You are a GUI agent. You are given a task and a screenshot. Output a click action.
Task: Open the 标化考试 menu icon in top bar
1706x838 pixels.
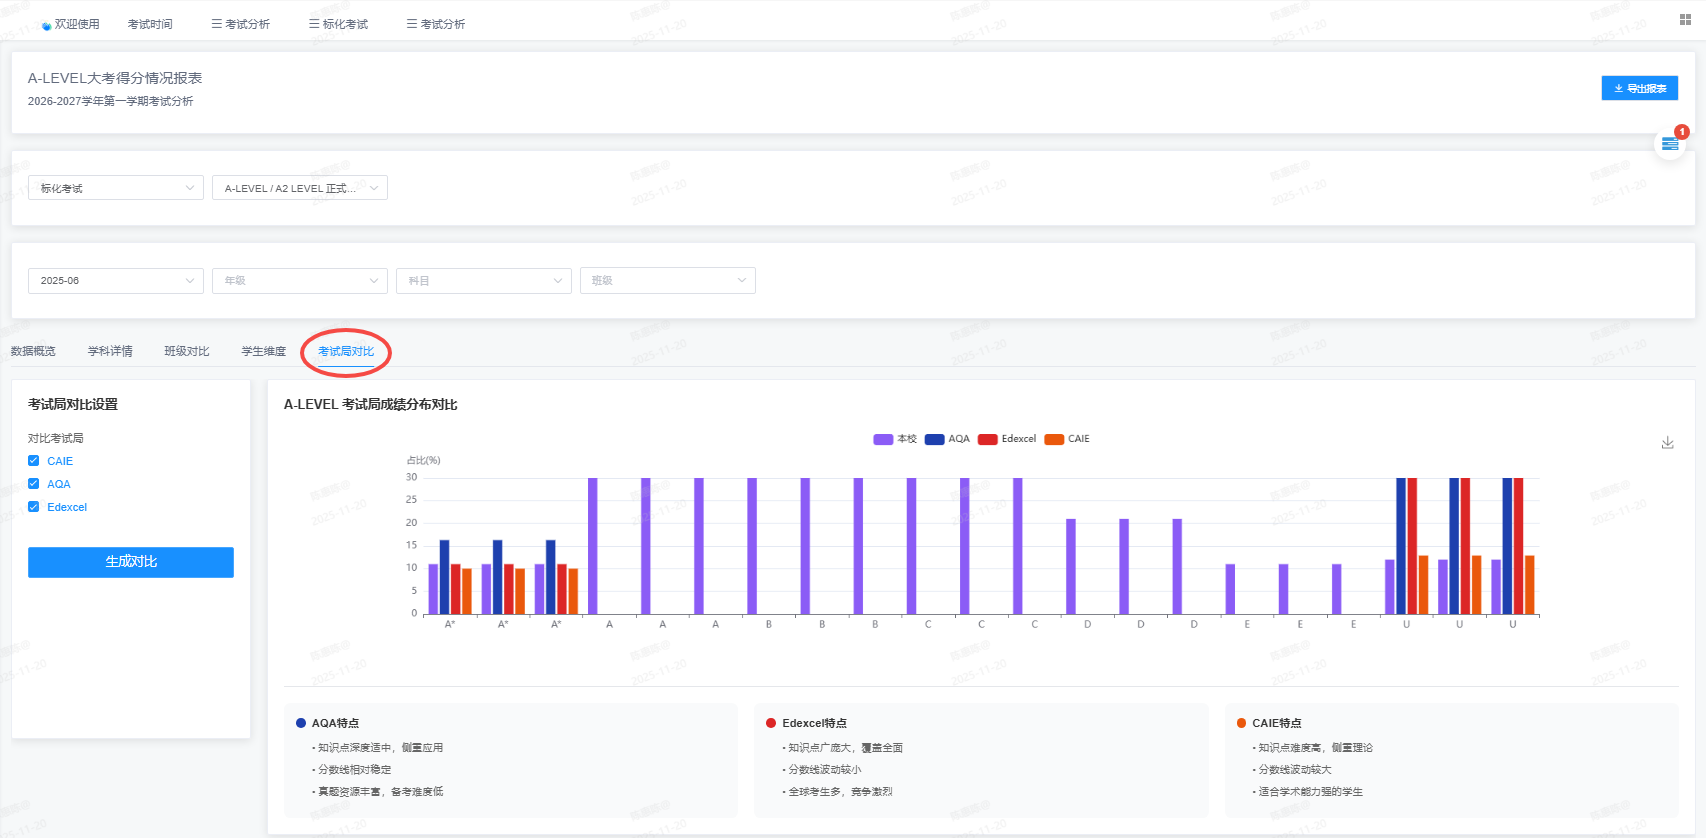point(314,24)
